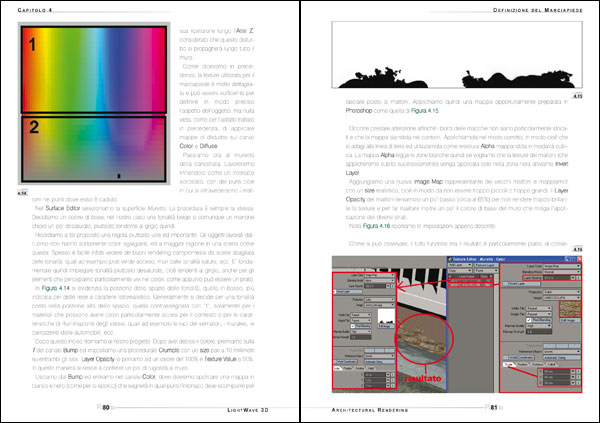
Task: Select second layer row in Texture Editor list
Action: pos(471,285)
